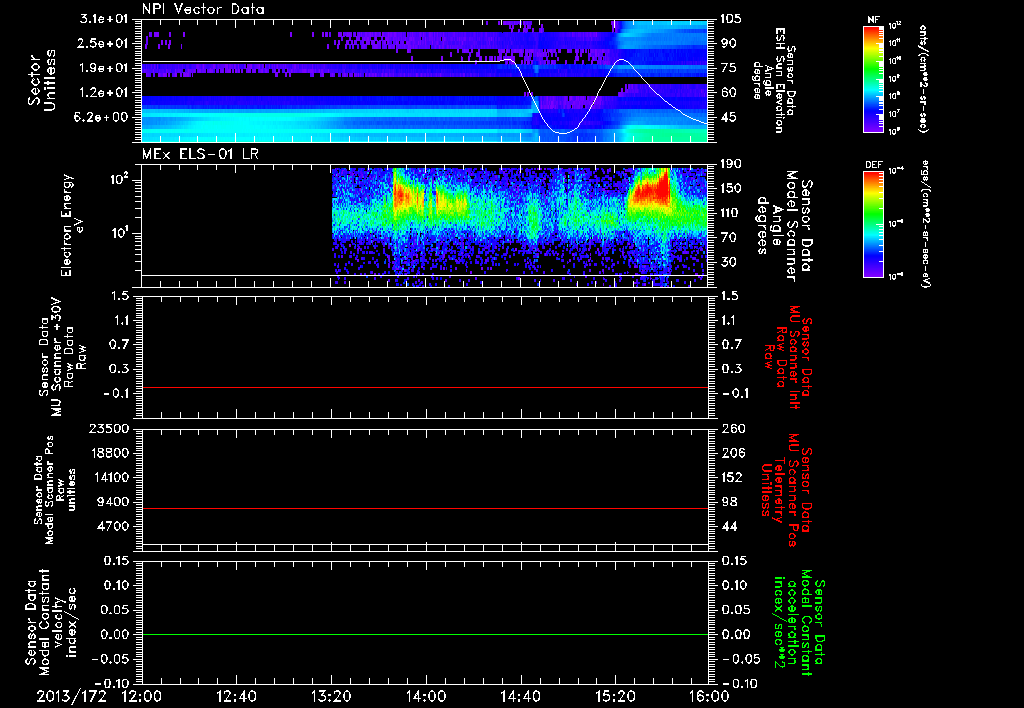
Task: Select the 'NPI Vector Data' panel title
Action: pos(204,9)
